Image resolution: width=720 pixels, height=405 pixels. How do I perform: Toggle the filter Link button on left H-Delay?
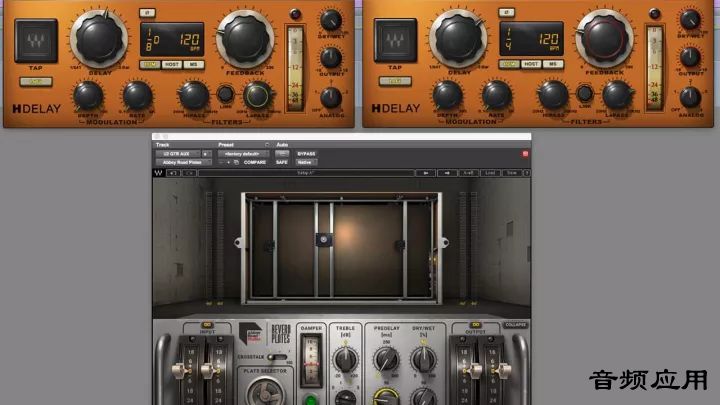pos(225,94)
